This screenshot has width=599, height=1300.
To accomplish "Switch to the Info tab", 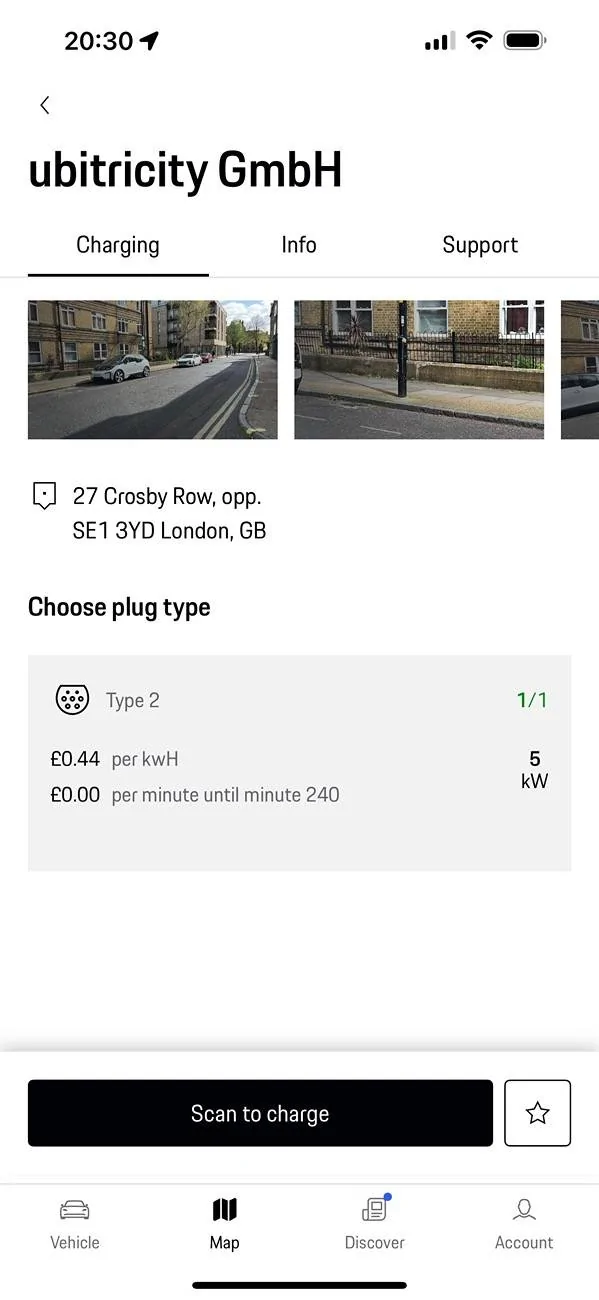I will (298, 244).
